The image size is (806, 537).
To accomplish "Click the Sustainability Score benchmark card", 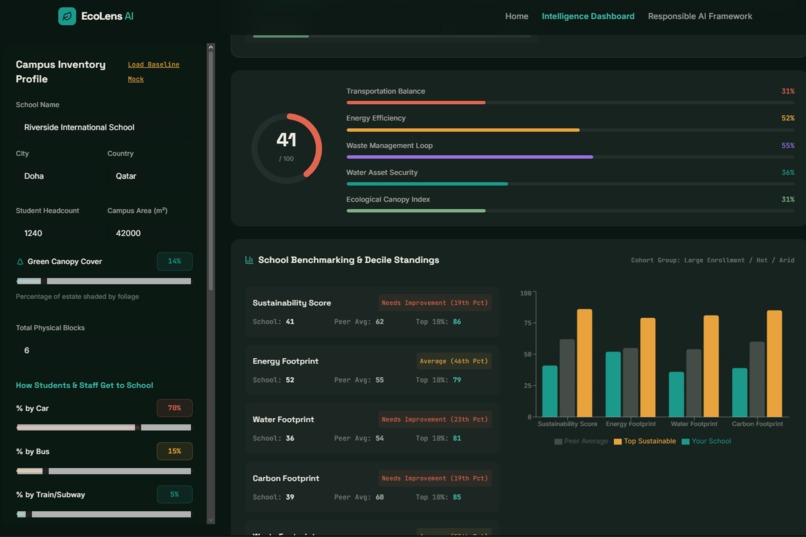I will pyautogui.click(x=372, y=312).
